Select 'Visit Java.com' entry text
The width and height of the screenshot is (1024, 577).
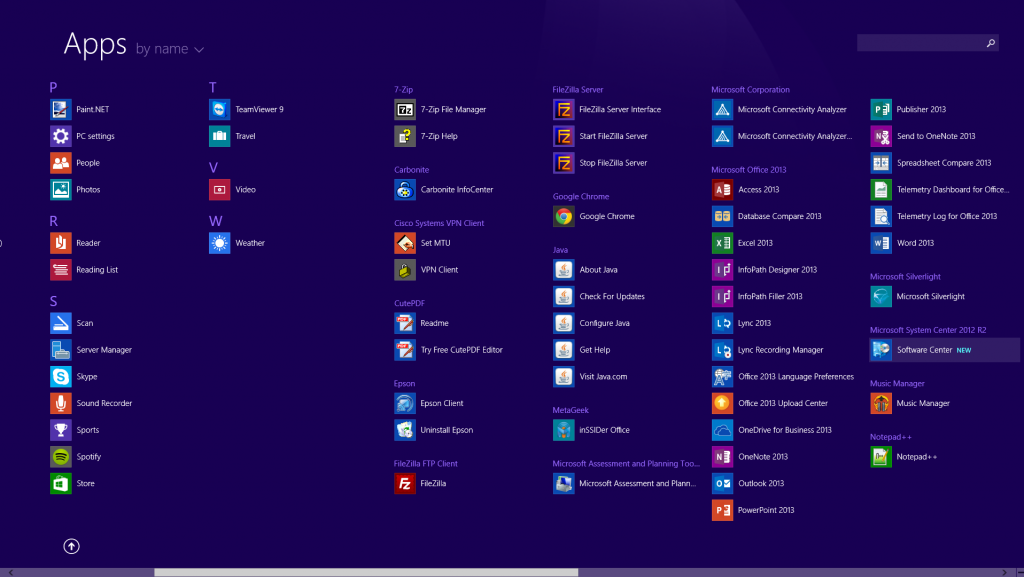[603, 377]
